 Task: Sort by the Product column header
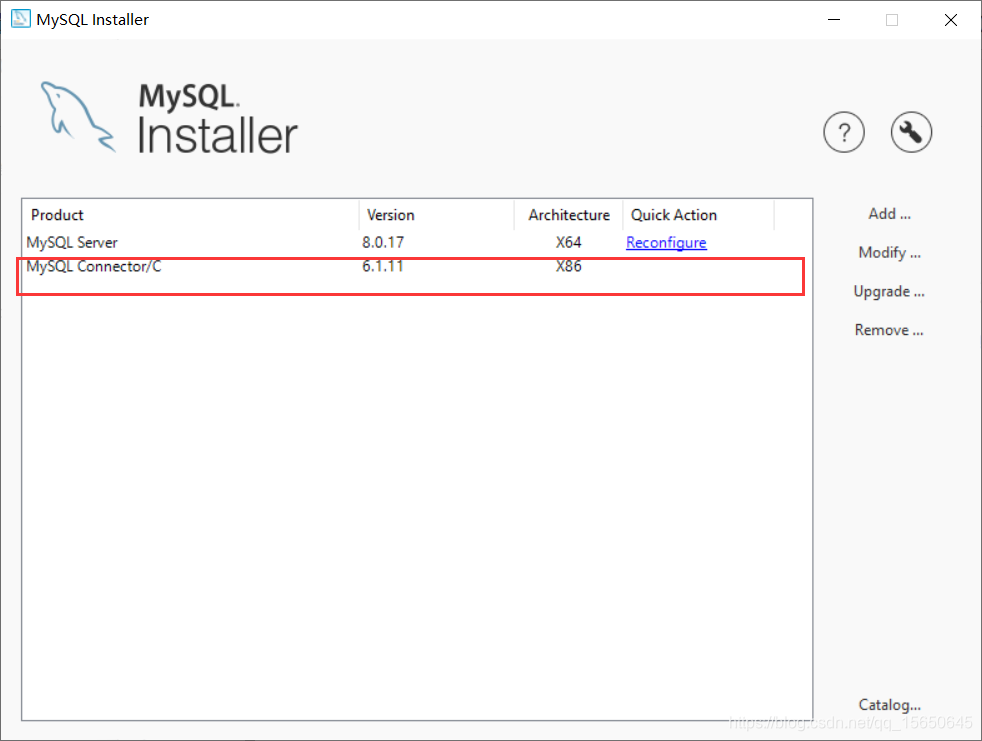(x=190, y=215)
